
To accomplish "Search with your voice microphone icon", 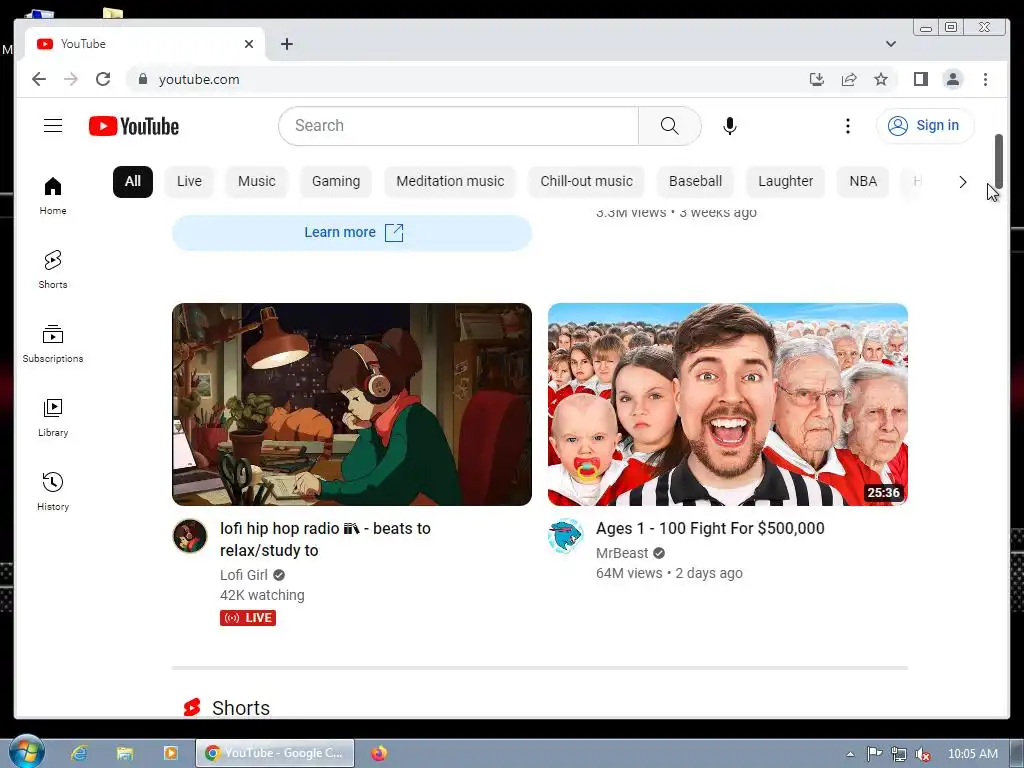I will [729, 125].
